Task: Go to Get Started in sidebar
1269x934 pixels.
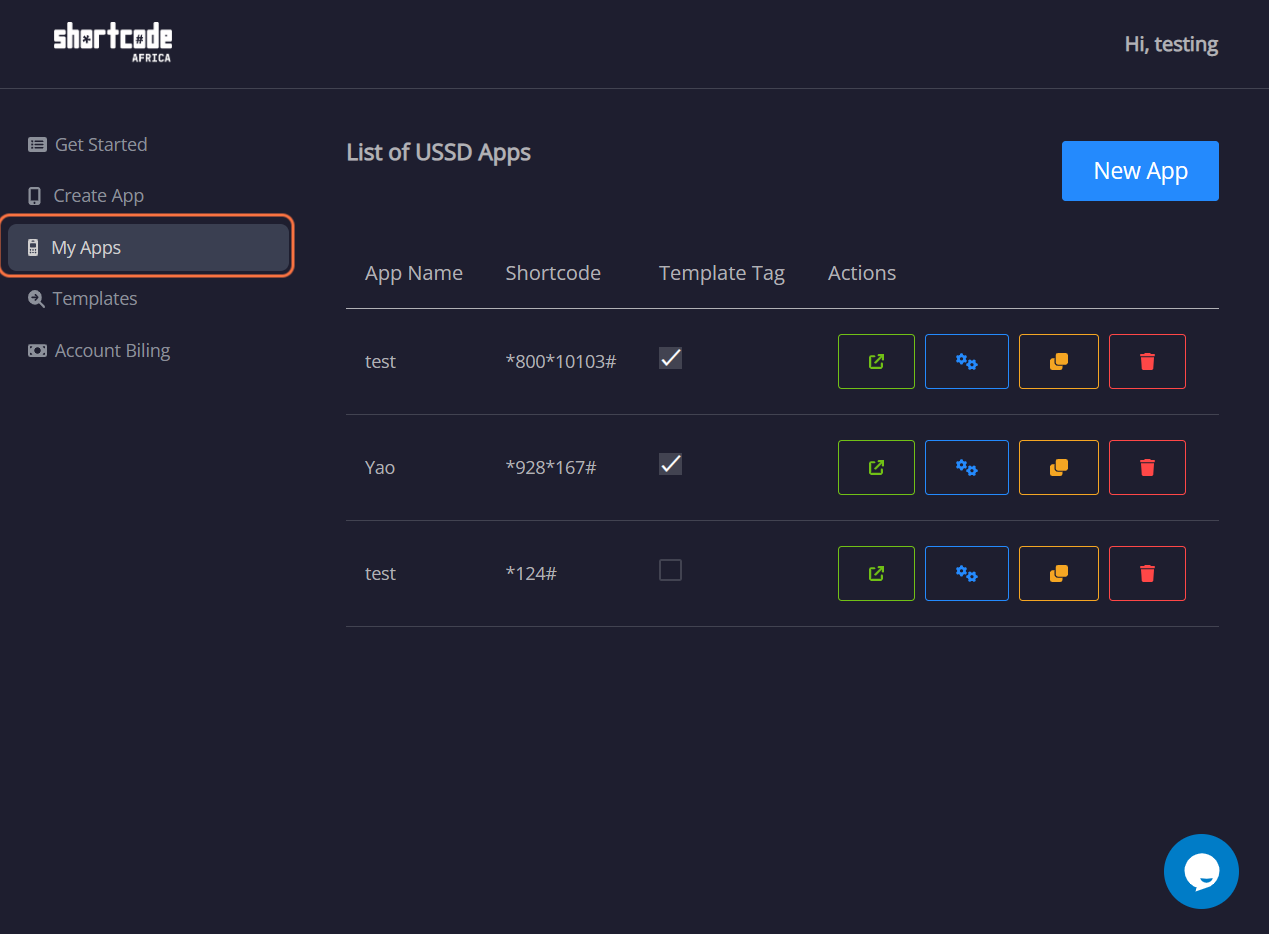Action: (87, 144)
